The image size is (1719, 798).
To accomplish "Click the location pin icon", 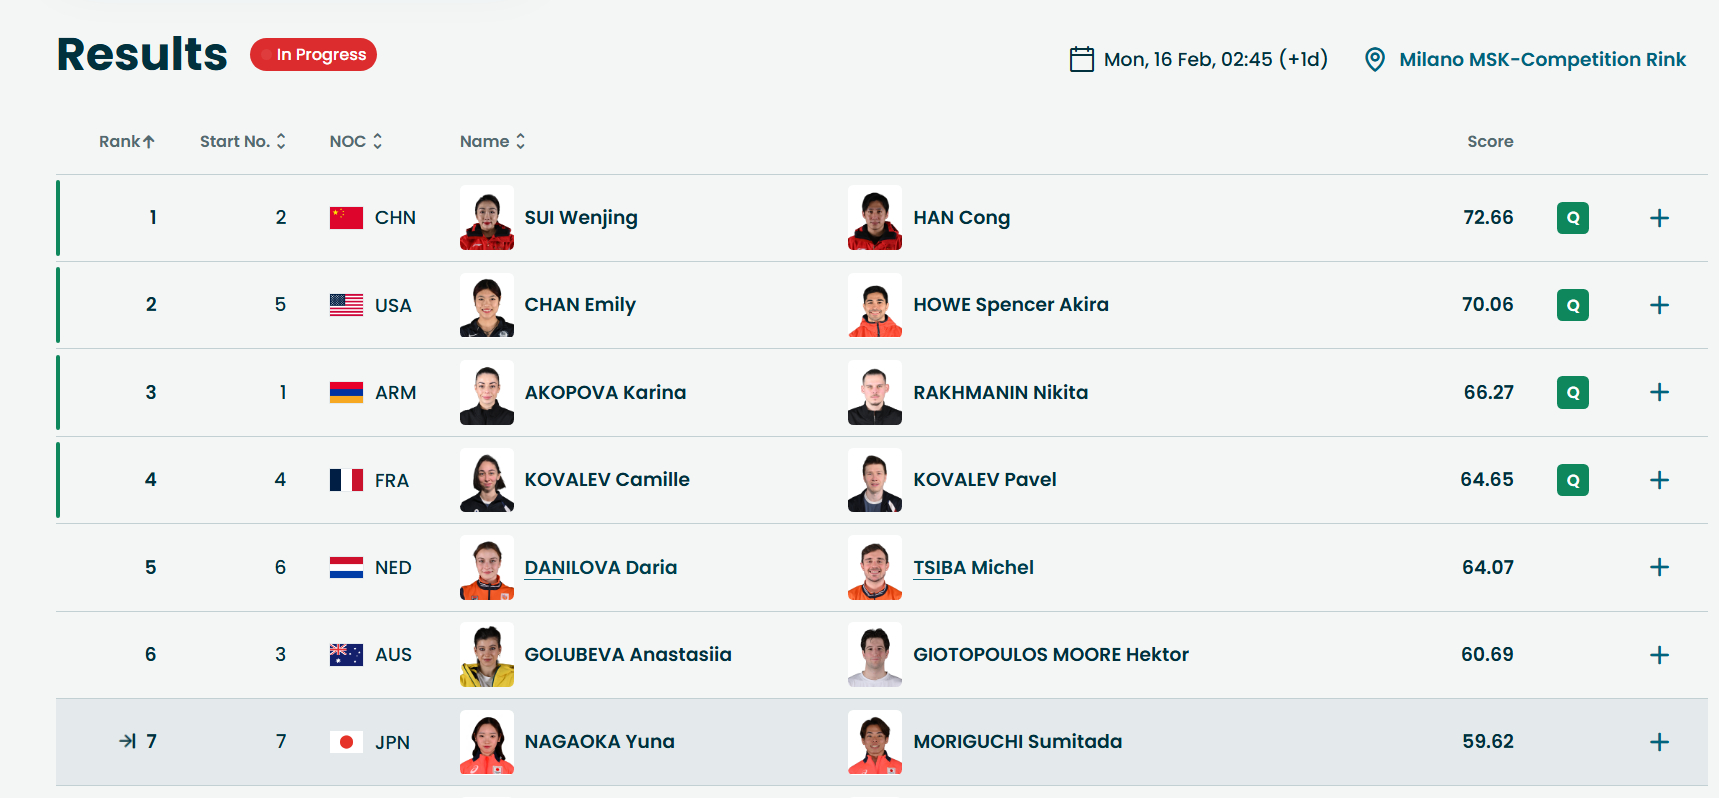I will (1375, 59).
